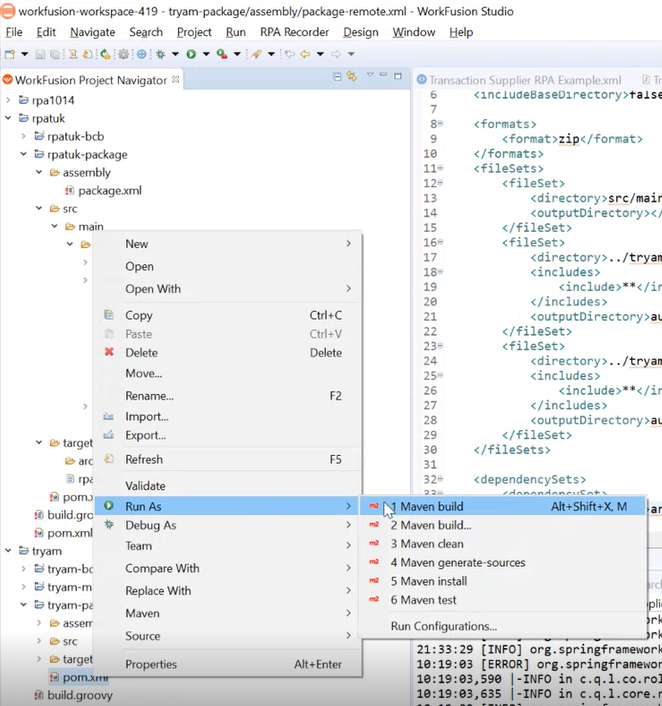Open the RPA Recorder menu
Screen dimensions: 662x706
click(x=295, y=32)
